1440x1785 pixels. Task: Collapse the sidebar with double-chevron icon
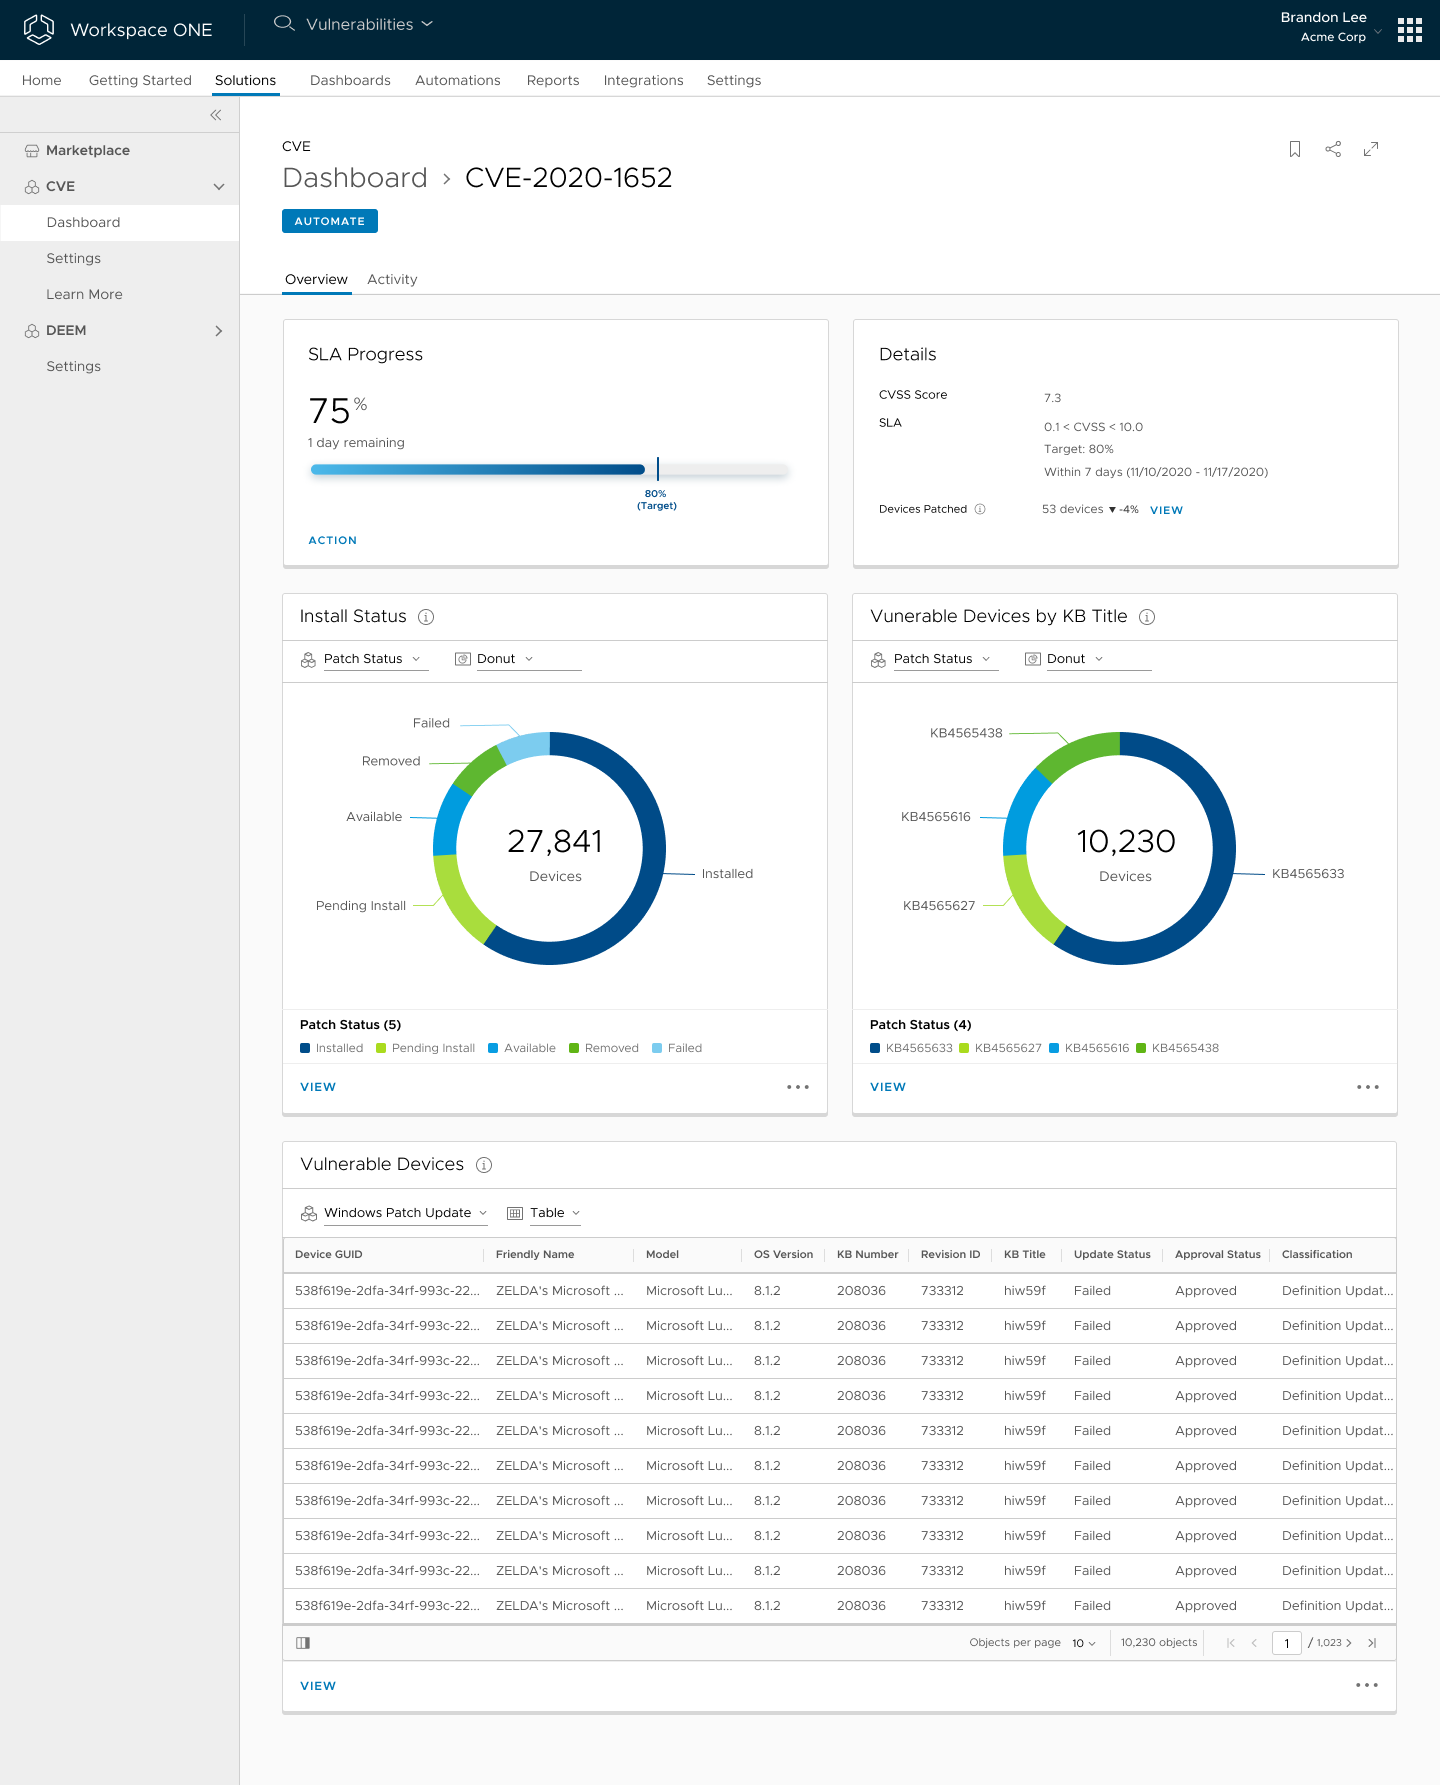coord(216,115)
